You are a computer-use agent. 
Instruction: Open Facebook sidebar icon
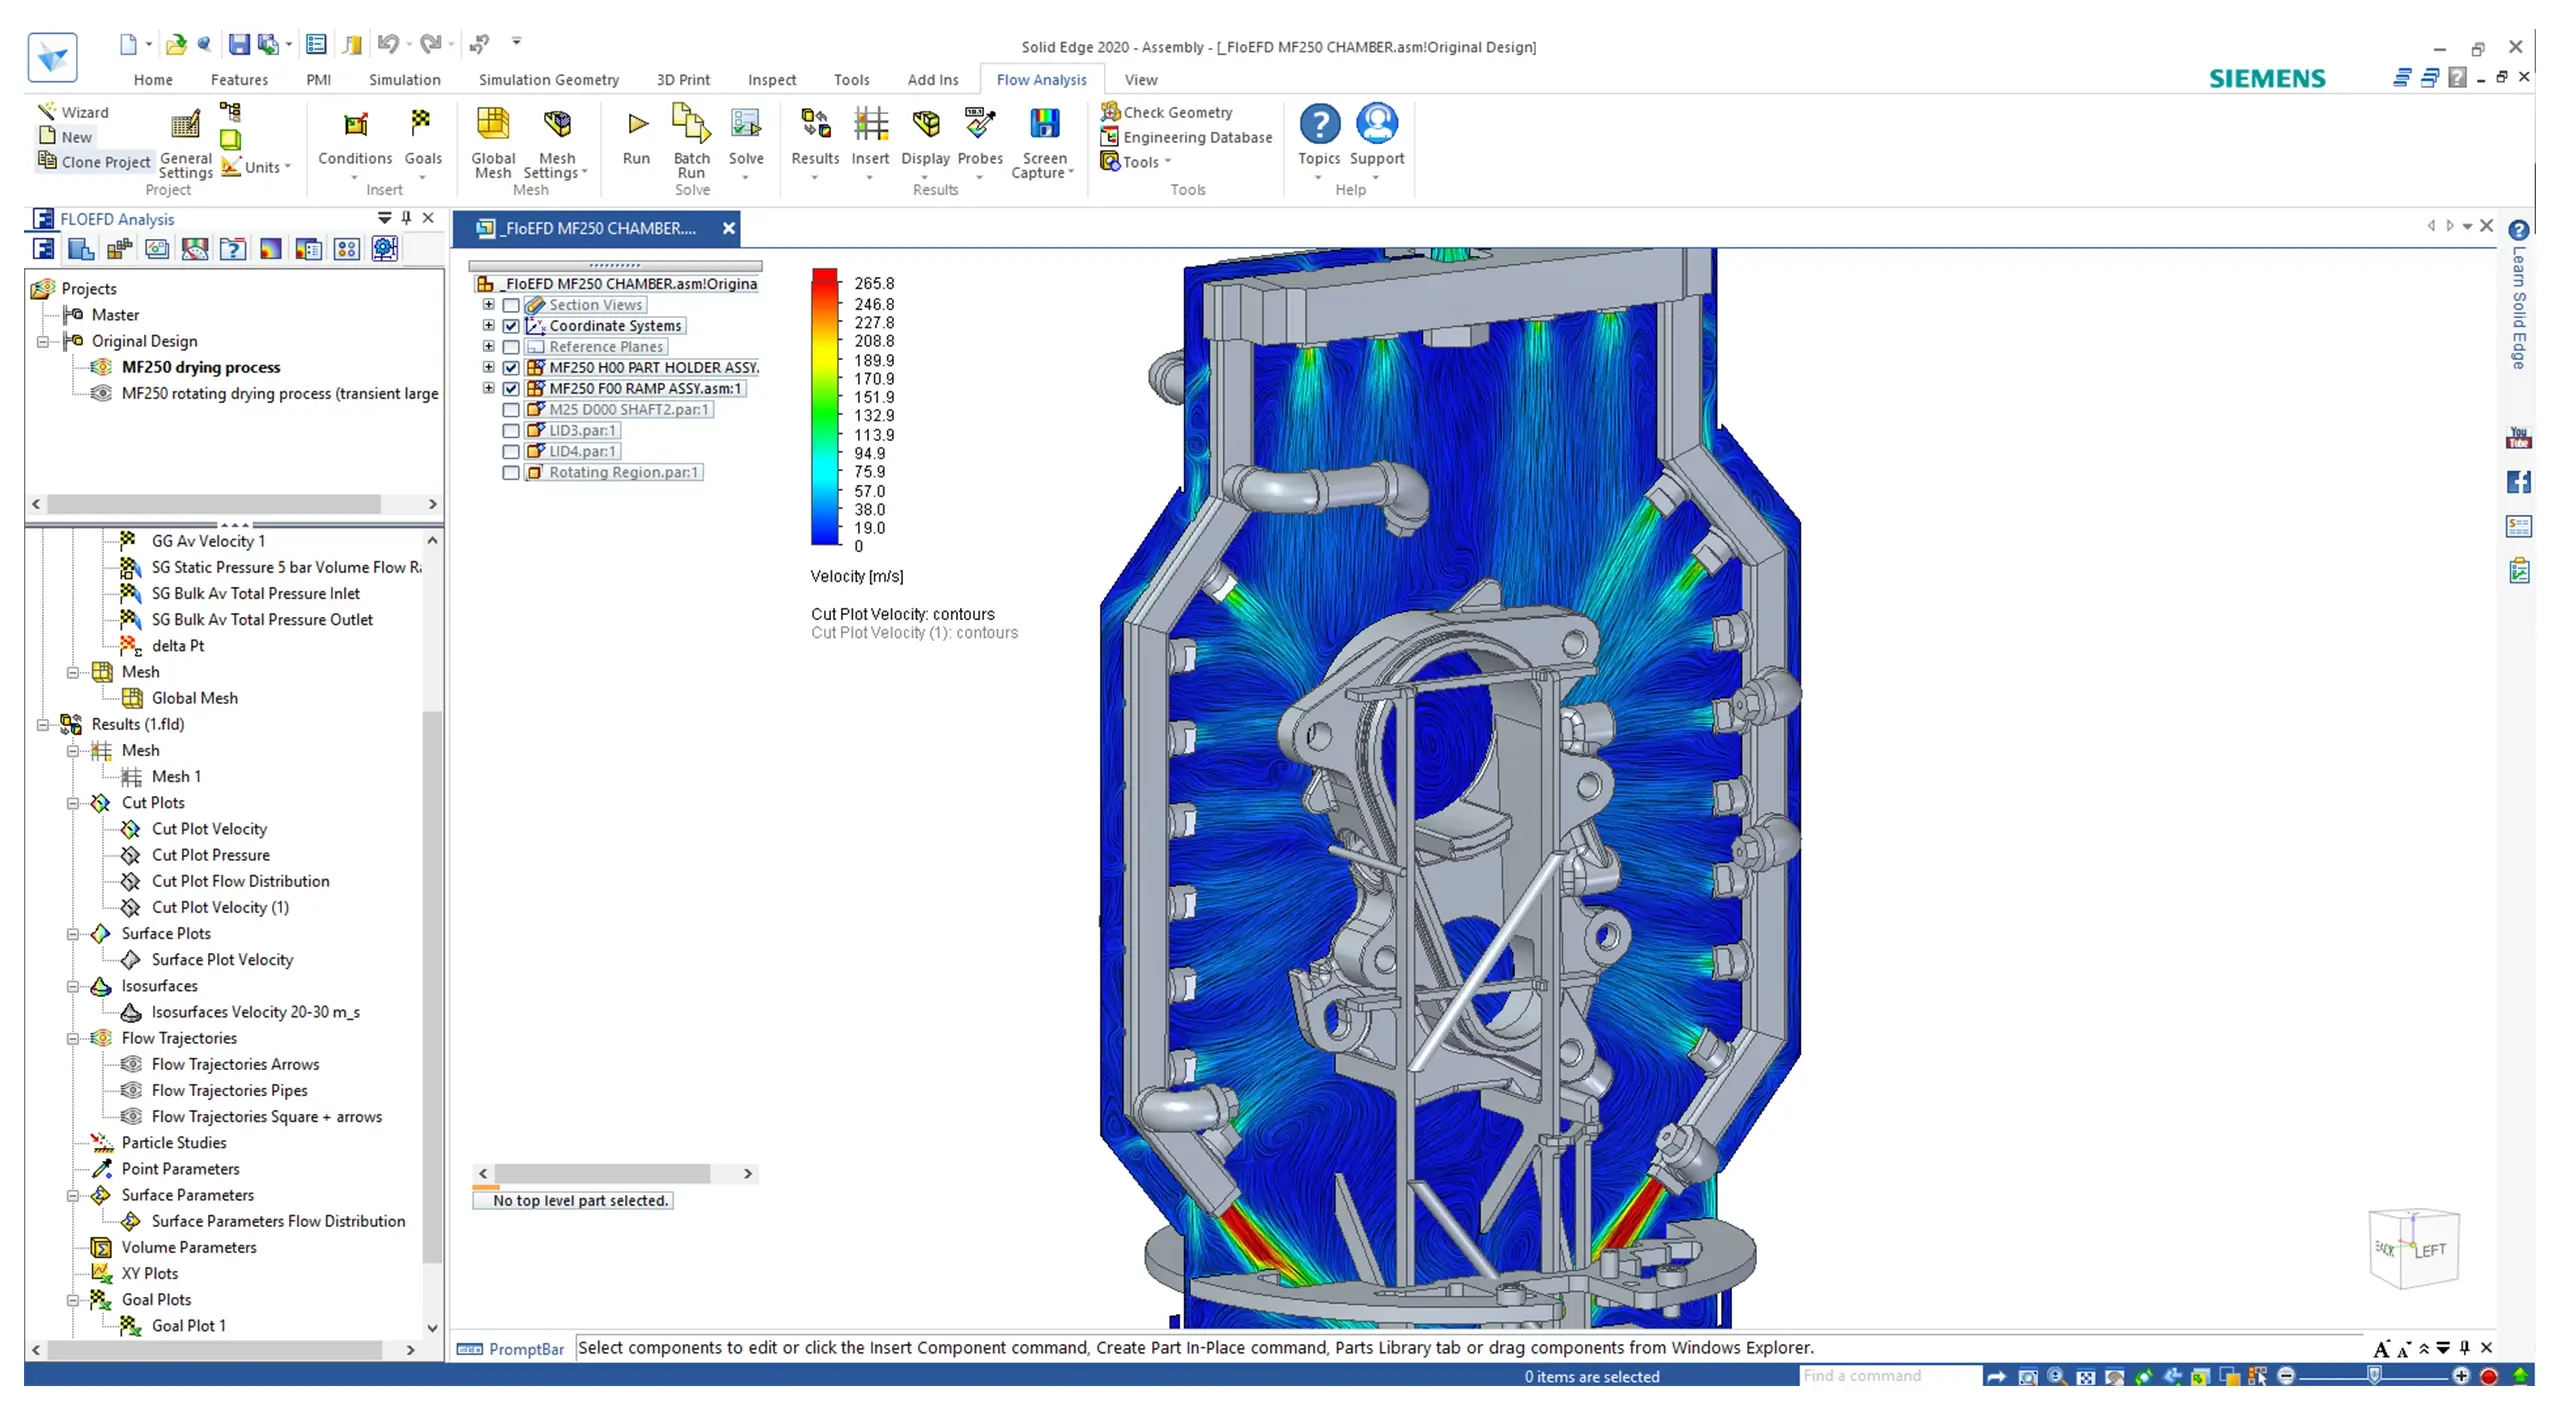(x=2519, y=482)
